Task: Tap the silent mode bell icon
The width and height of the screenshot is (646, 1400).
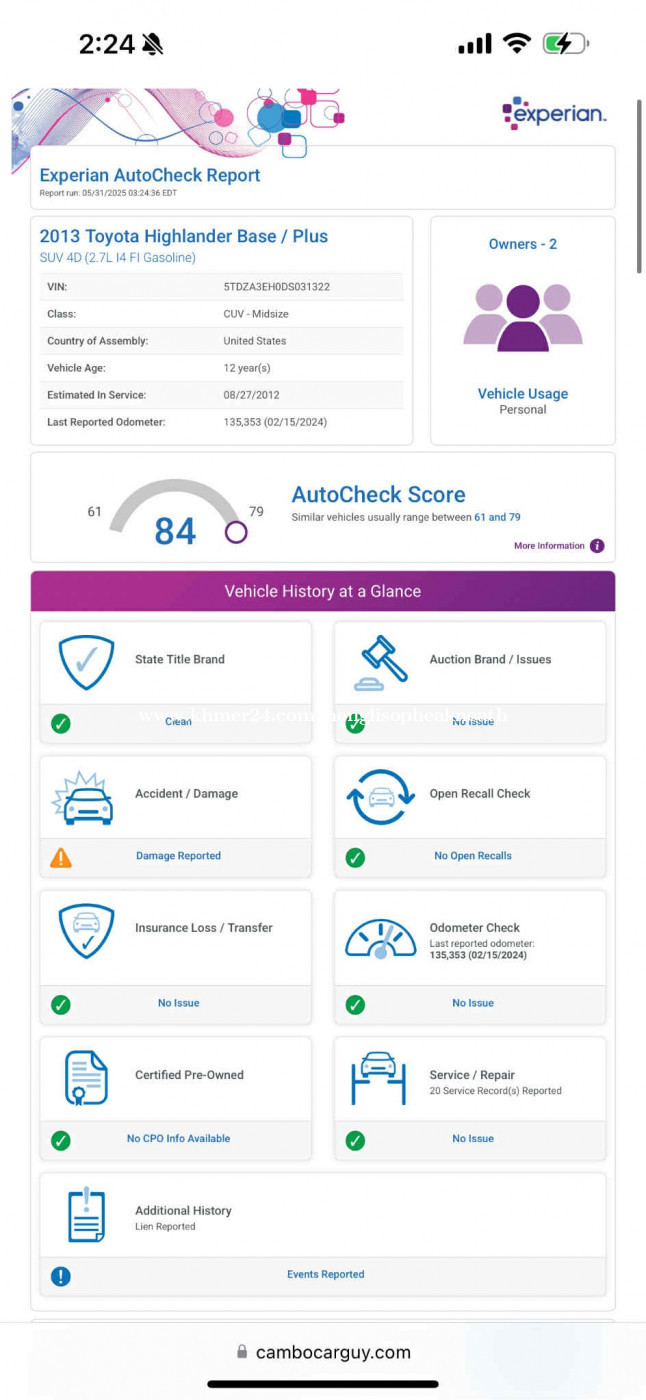Action: point(153,44)
